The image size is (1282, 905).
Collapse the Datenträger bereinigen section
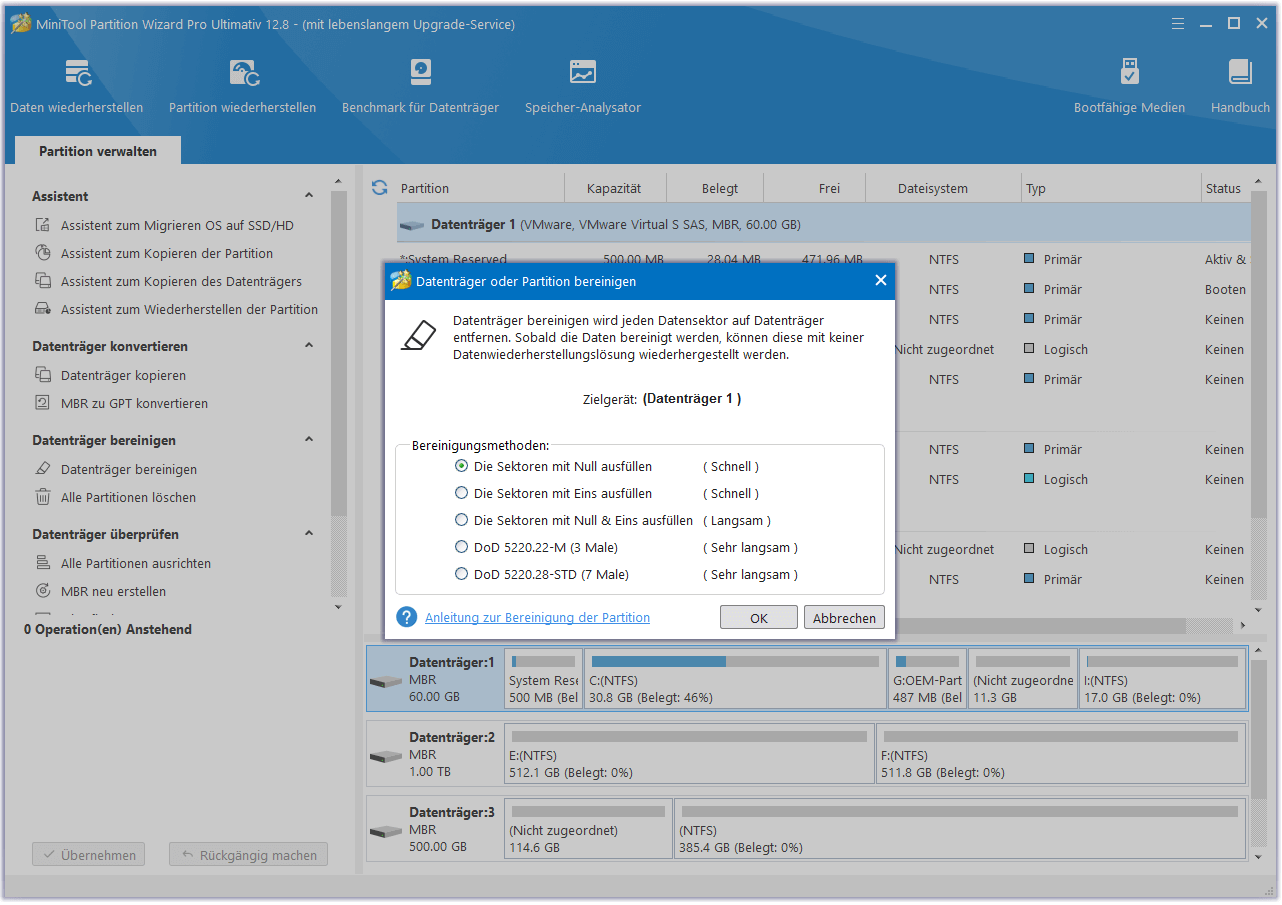[x=309, y=440]
